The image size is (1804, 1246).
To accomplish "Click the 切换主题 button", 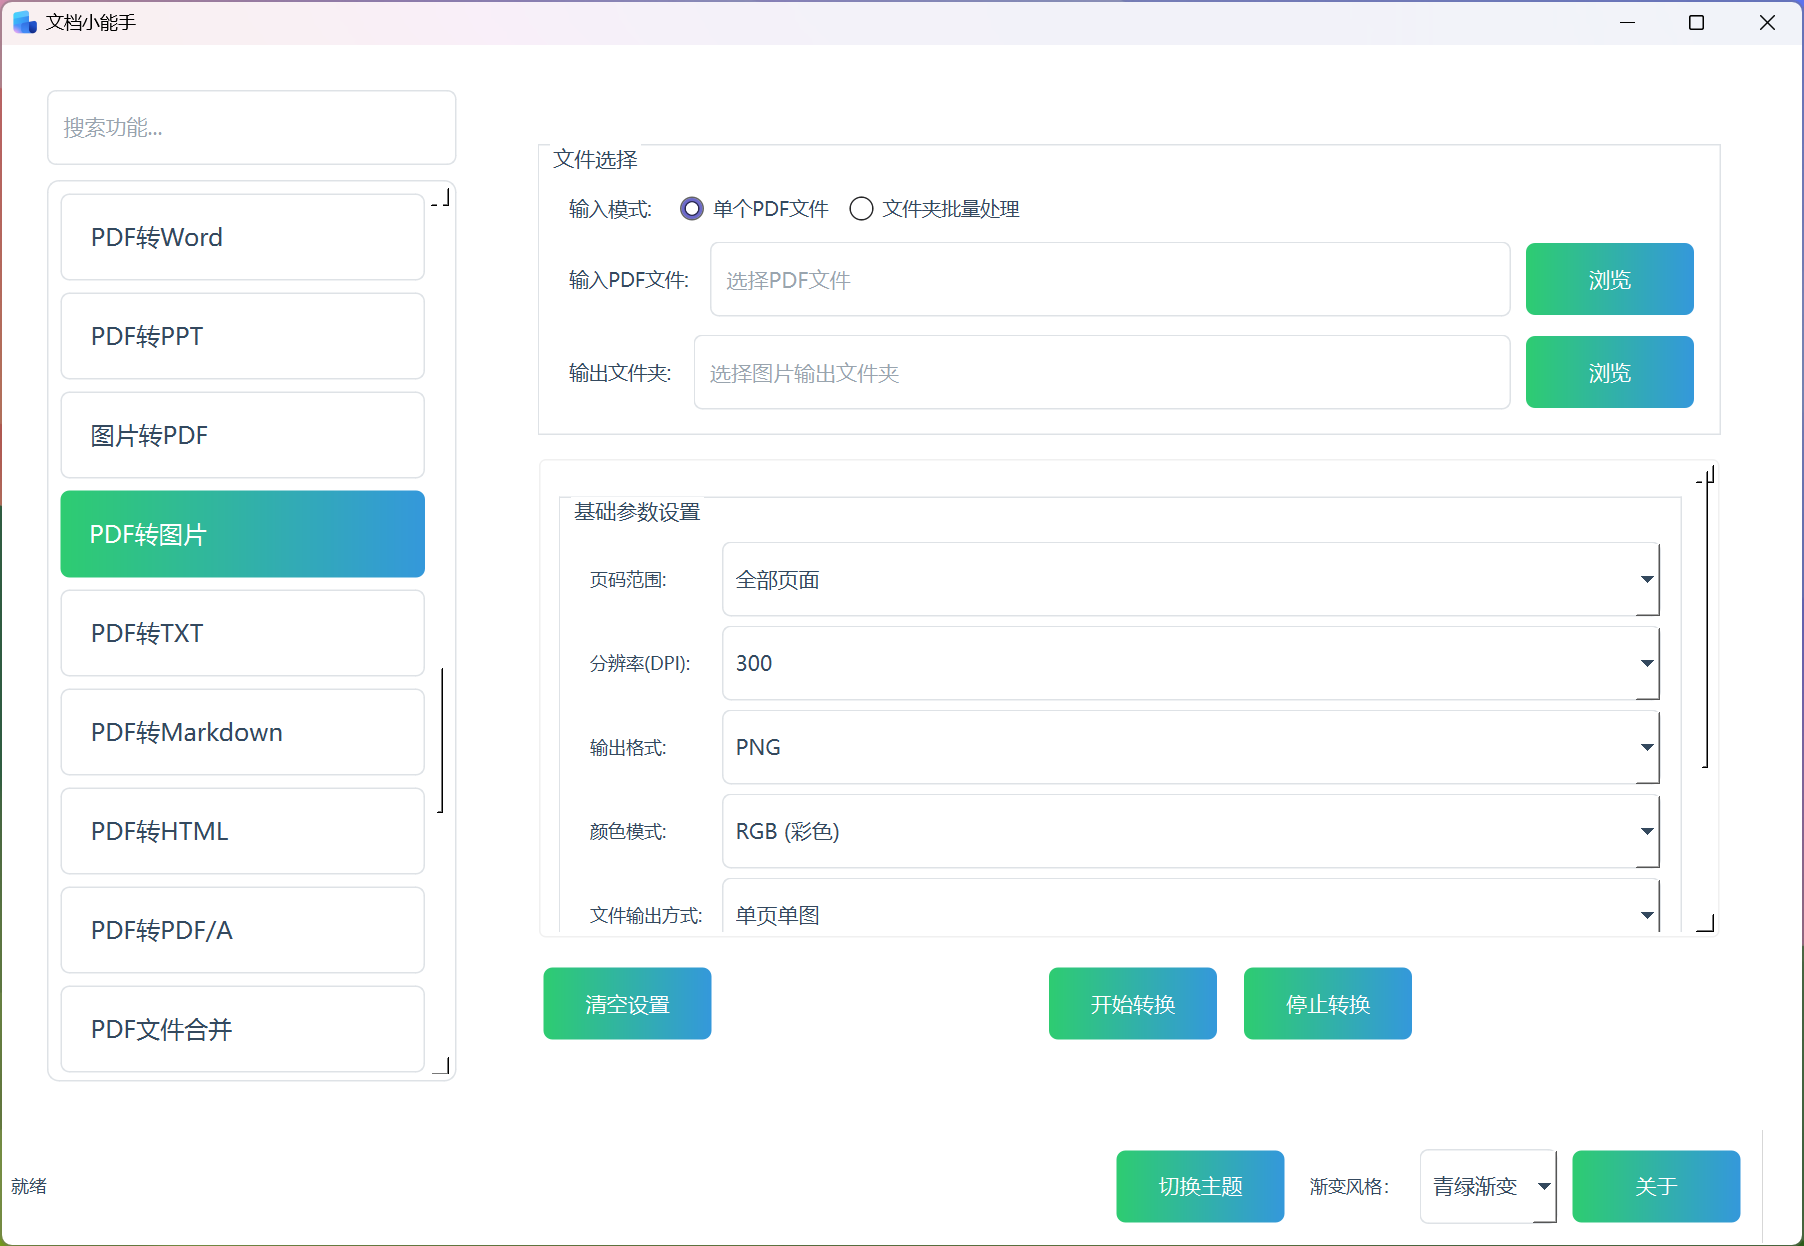I will [x=1200, y=1187].
